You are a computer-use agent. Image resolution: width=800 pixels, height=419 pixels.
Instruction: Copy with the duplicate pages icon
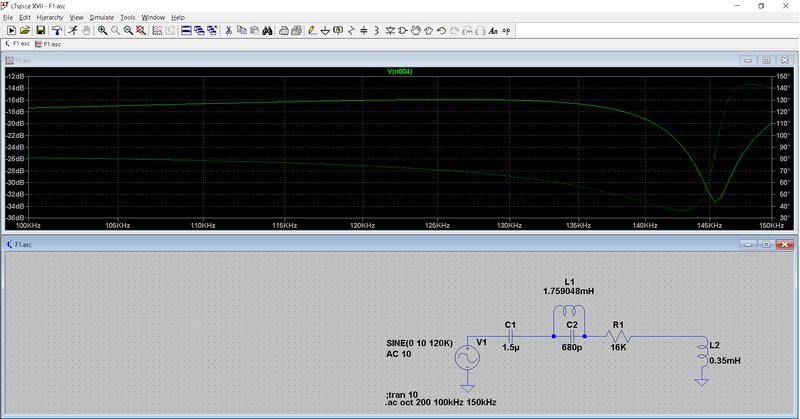[x=242, y=31]
